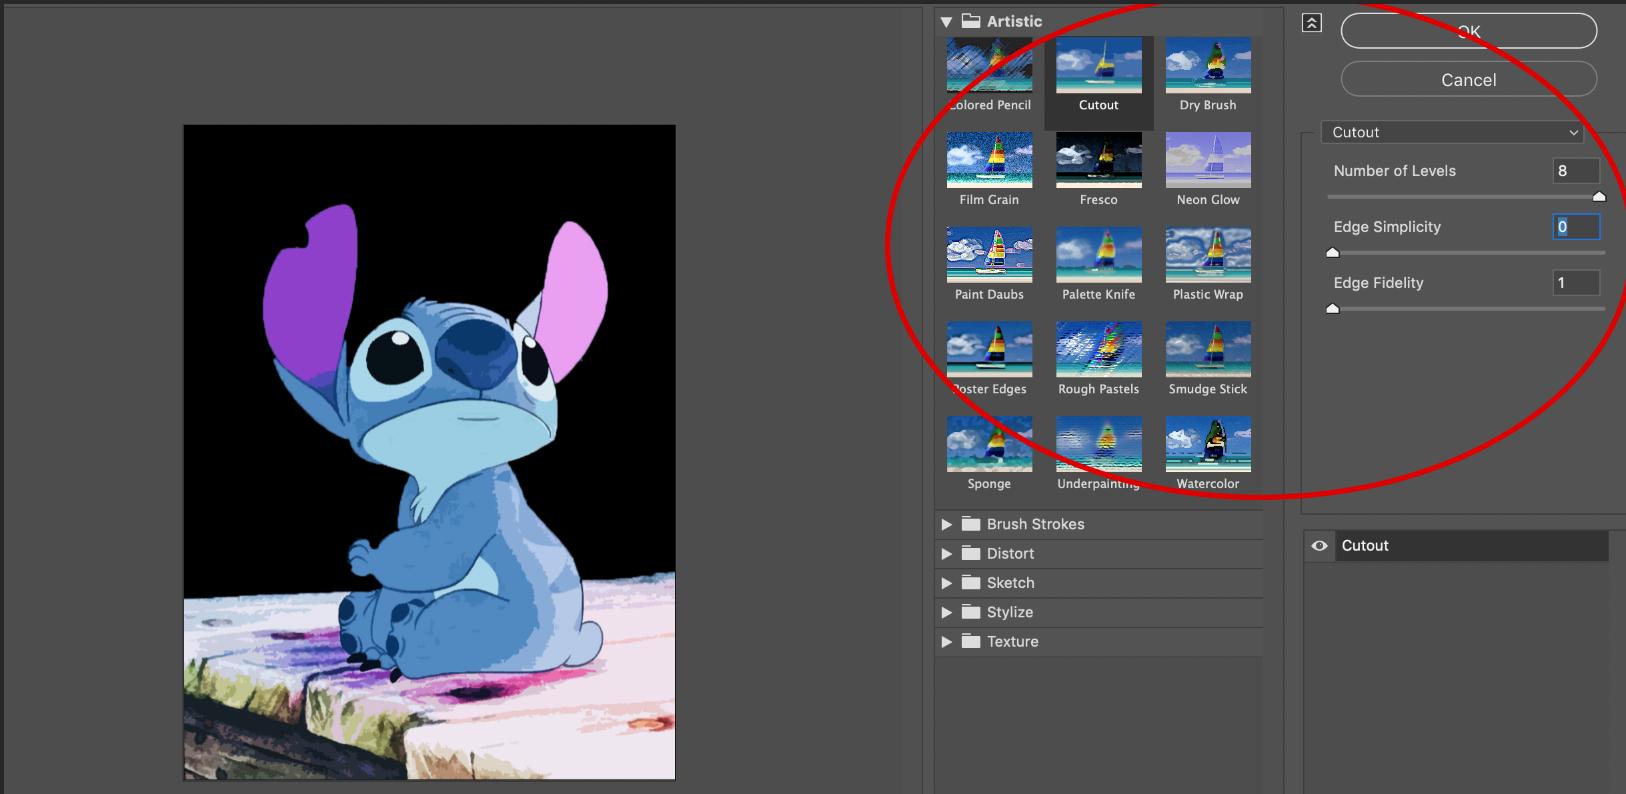Collapse the filter gallery thumbnails panel

pos(1312,23)
